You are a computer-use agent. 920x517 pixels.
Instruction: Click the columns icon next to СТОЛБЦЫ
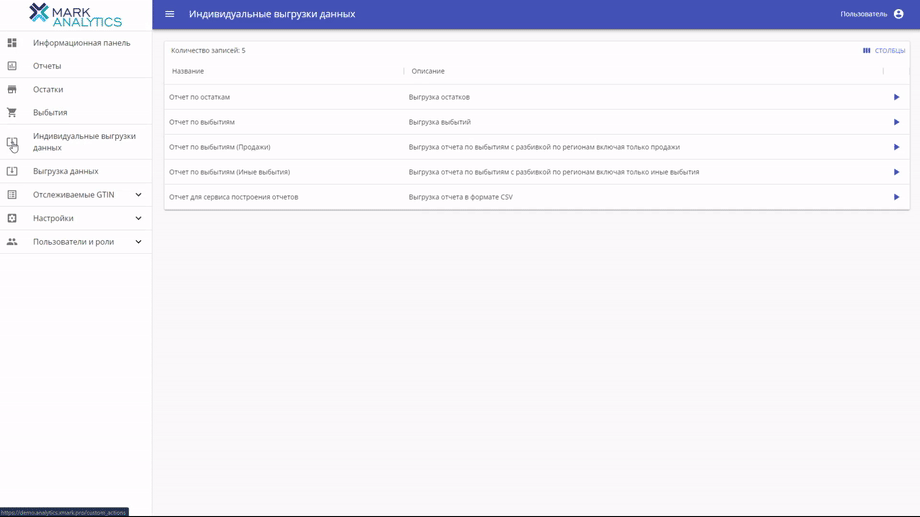tap(867, 50)
